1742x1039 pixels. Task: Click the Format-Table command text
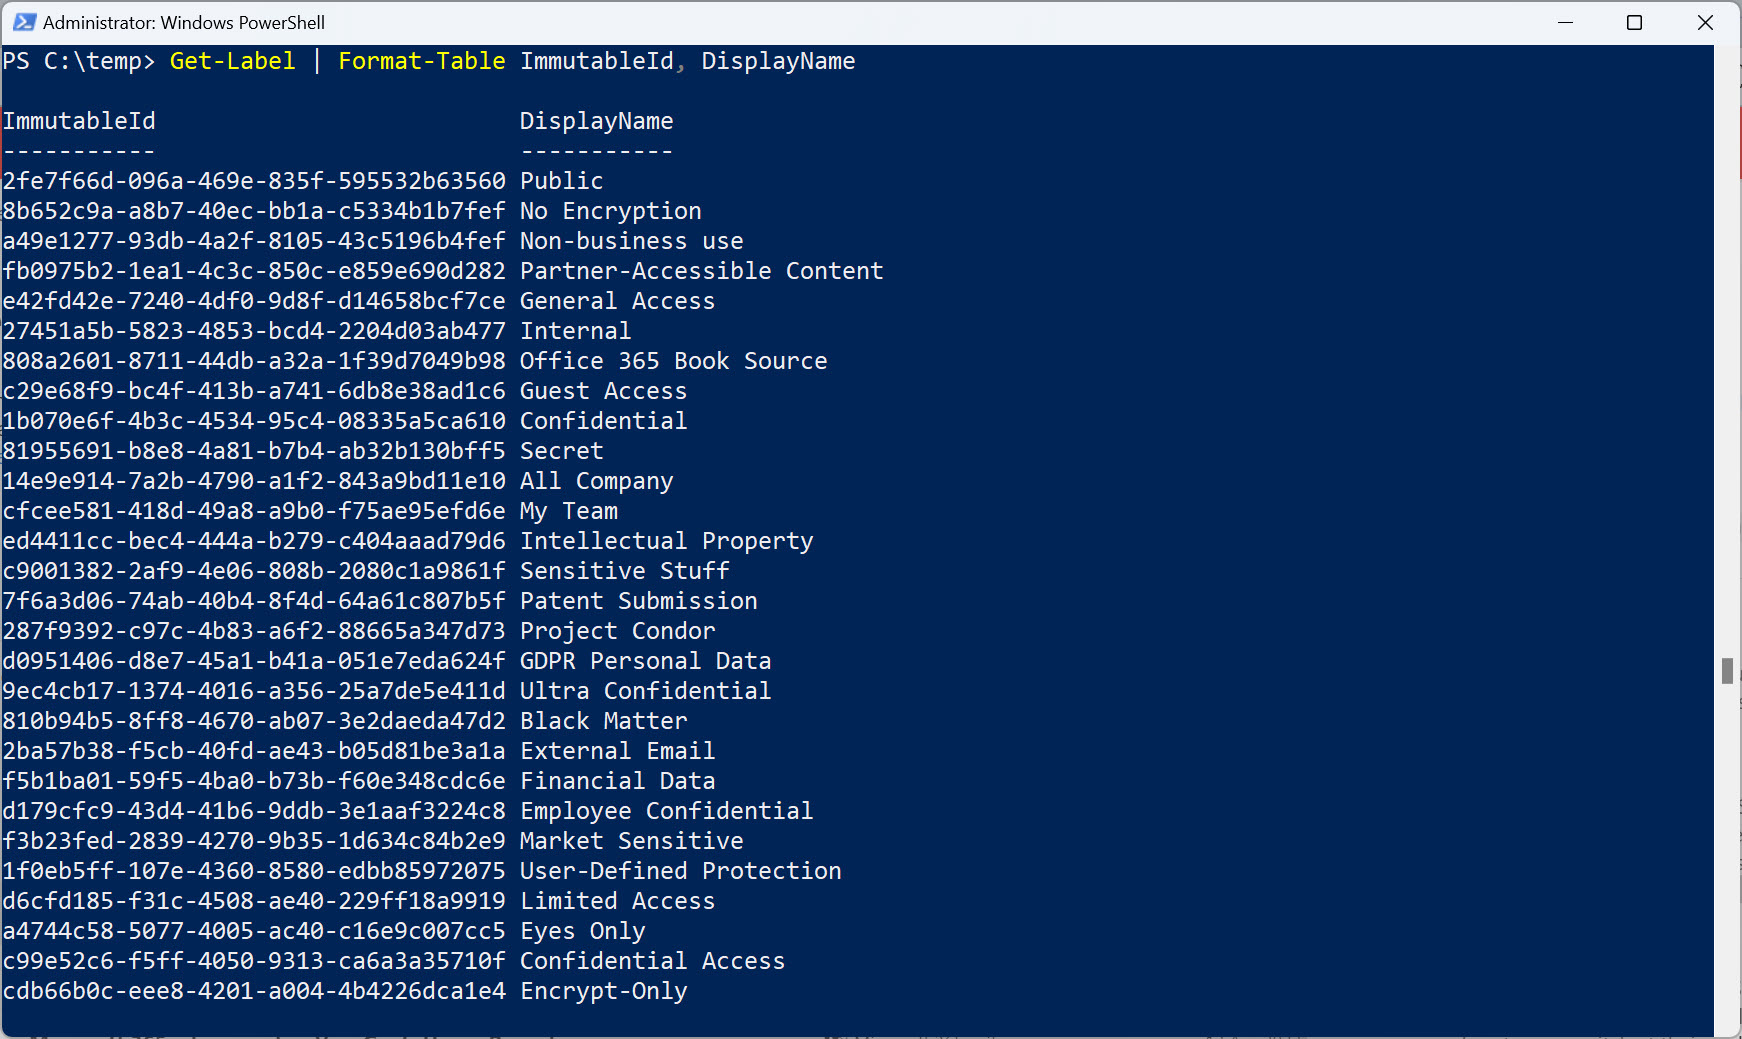coord(421,61)
